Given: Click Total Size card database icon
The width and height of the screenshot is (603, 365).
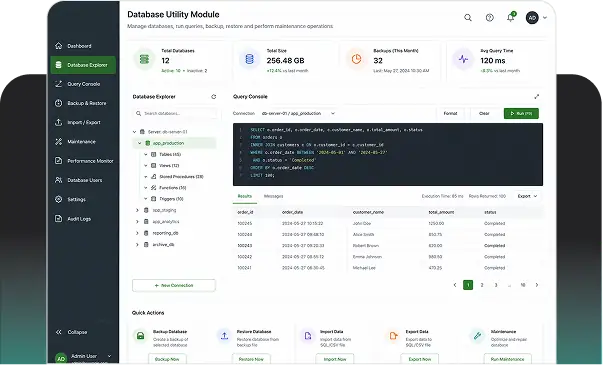Looking at the screenshot, I should (x=249, y=59).
